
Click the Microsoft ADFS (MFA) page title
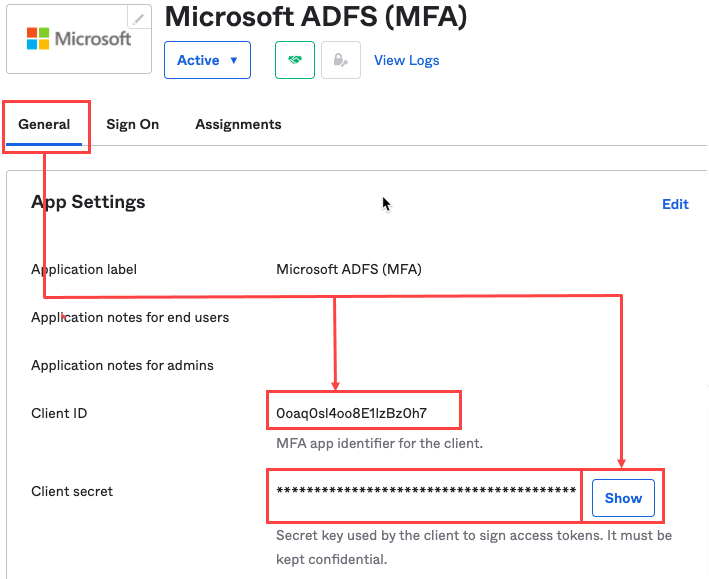coord(315,17)
